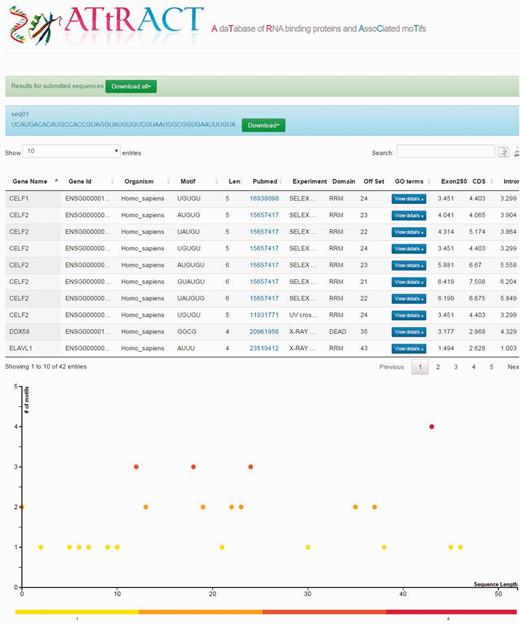
Task: Click the Previous pagination button
Action: point(391,367)
